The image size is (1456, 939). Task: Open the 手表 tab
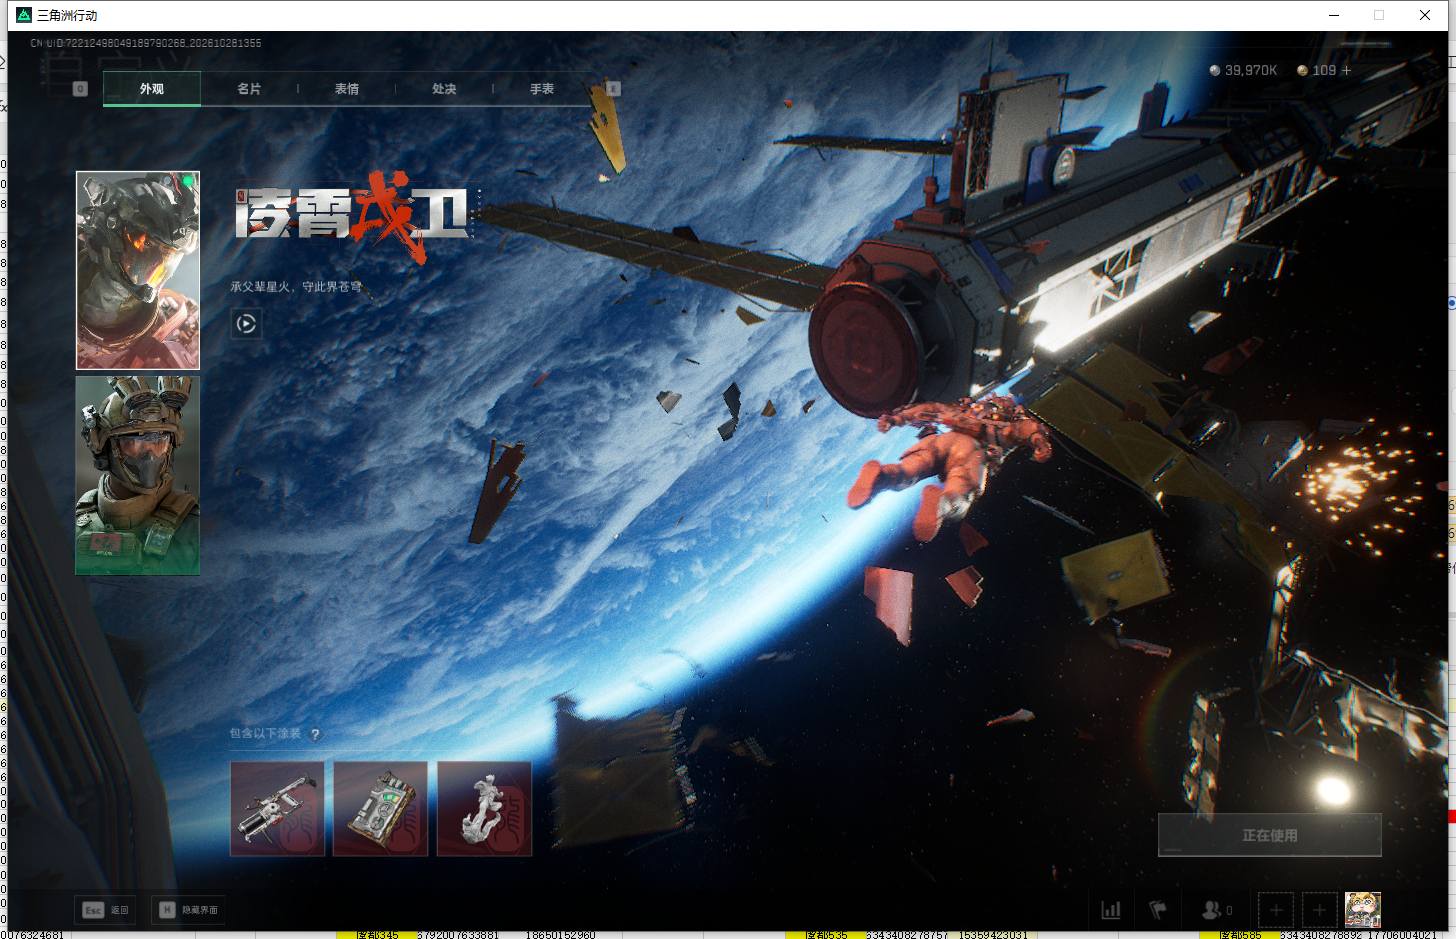[x=542, y=89]
